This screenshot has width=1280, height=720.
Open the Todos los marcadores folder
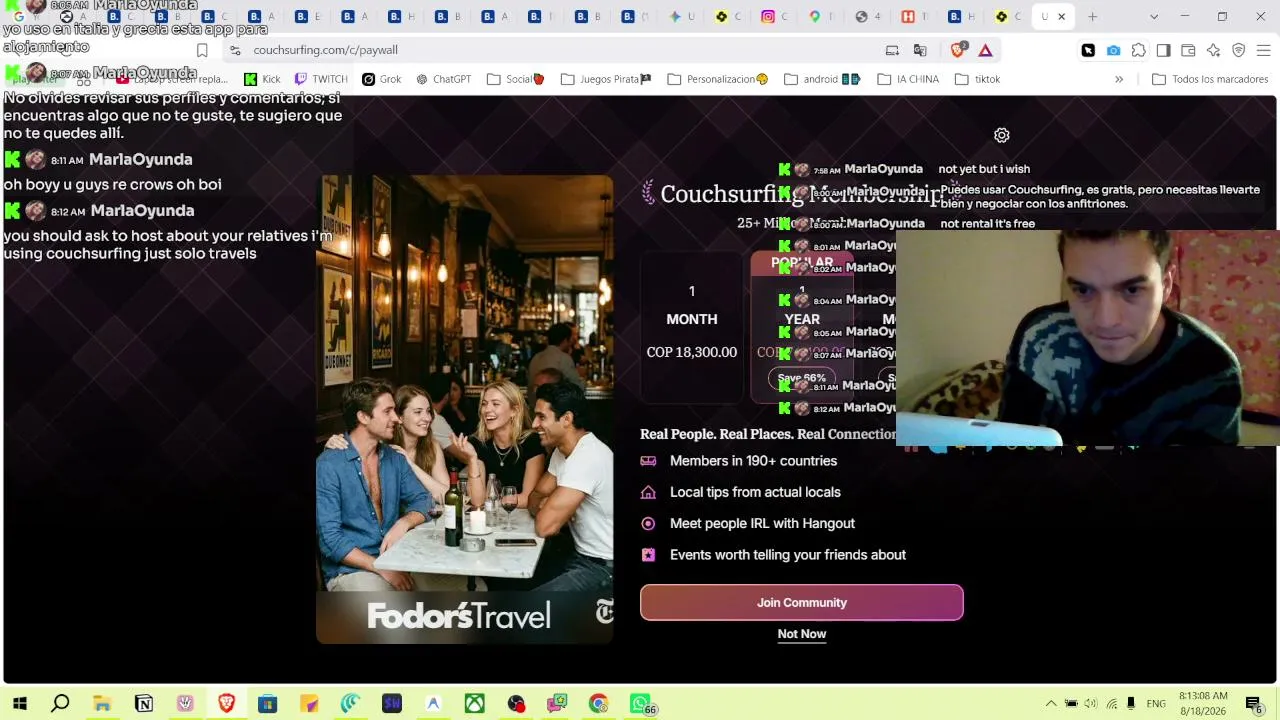[1210, 79]
